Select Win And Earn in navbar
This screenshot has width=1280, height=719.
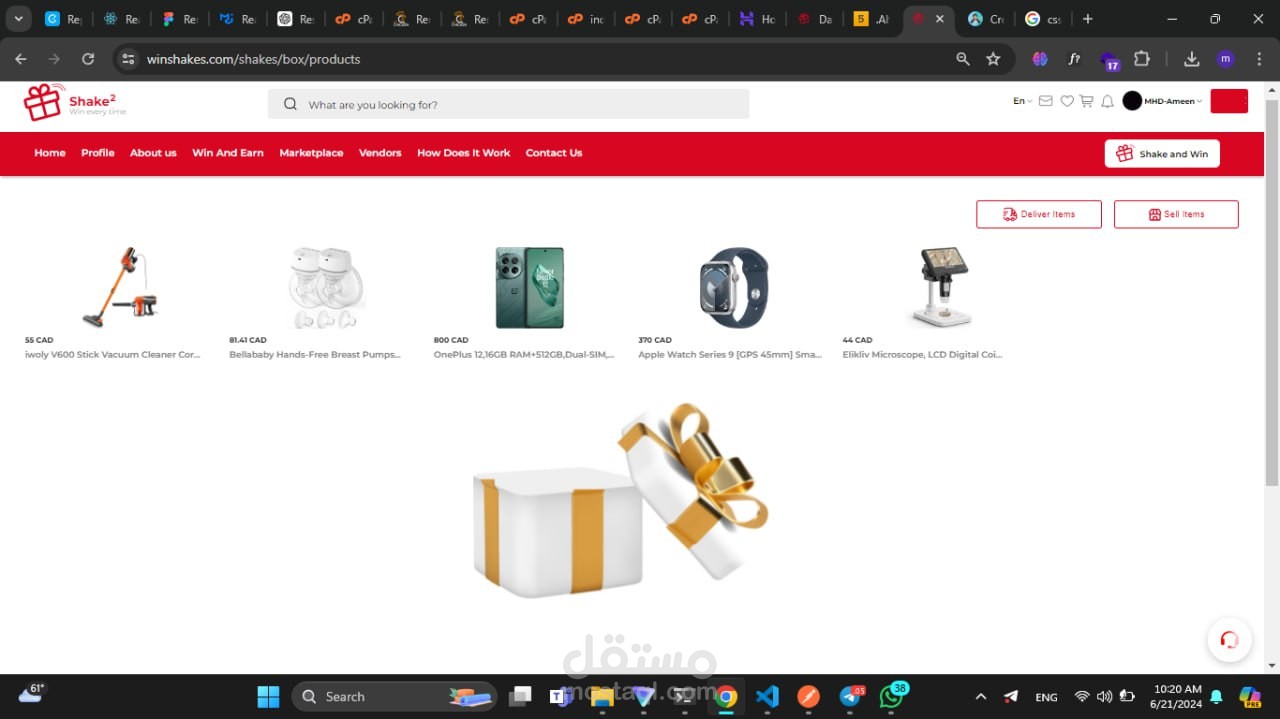228,153
